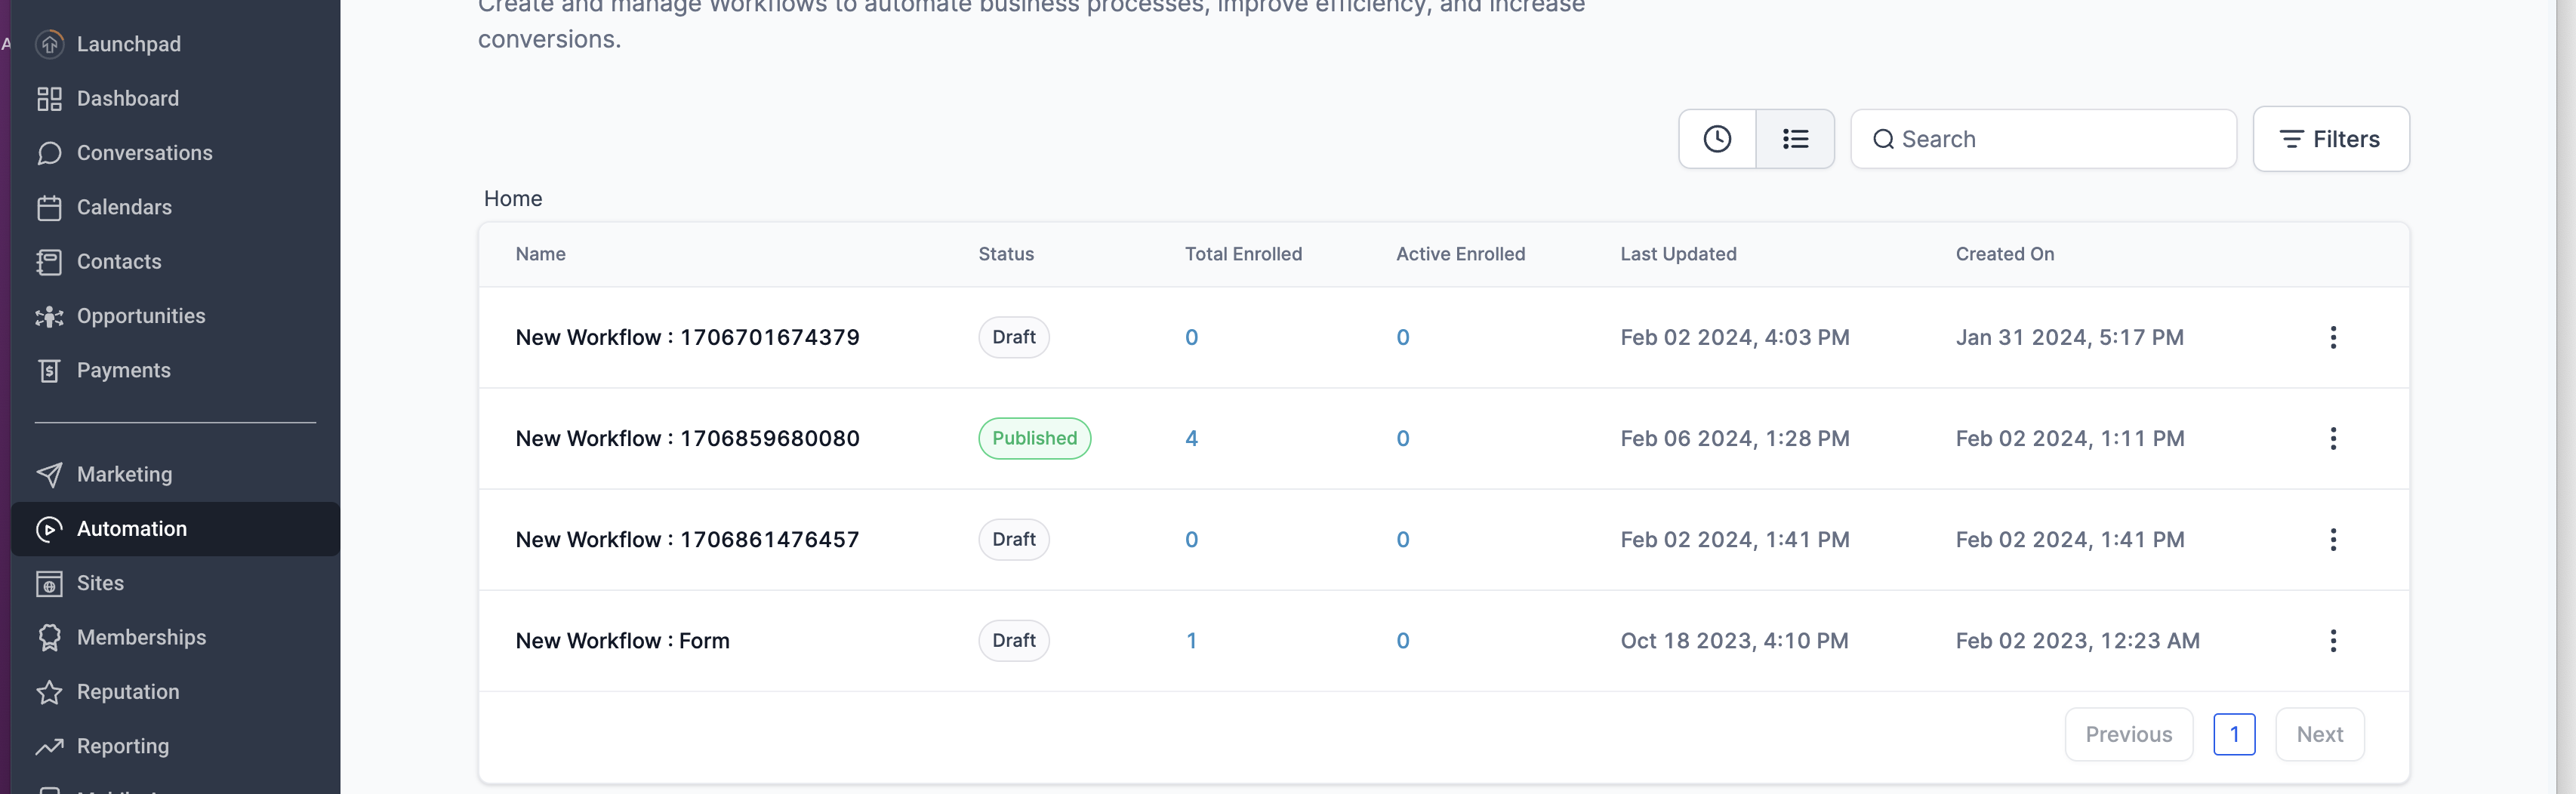Select page 1 in pagination
This screenshot has width=2576, height=794.
pyautogui.click(x=2233, y=734)
